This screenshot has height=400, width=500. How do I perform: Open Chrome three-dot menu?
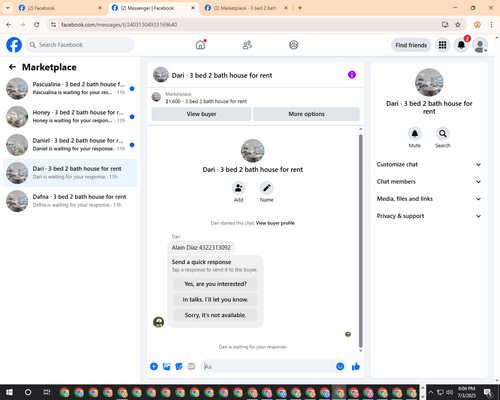(x=491, y=25)
